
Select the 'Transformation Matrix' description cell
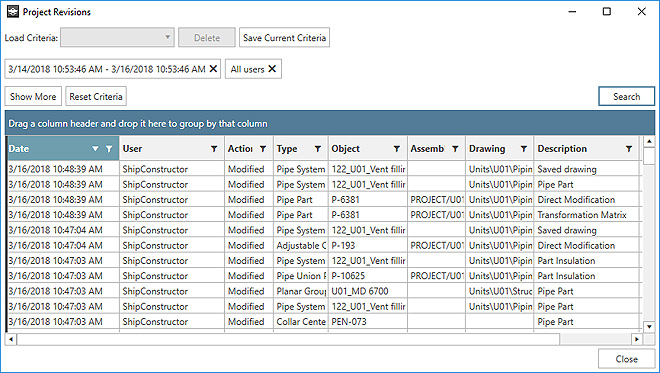tap(586, 215)
